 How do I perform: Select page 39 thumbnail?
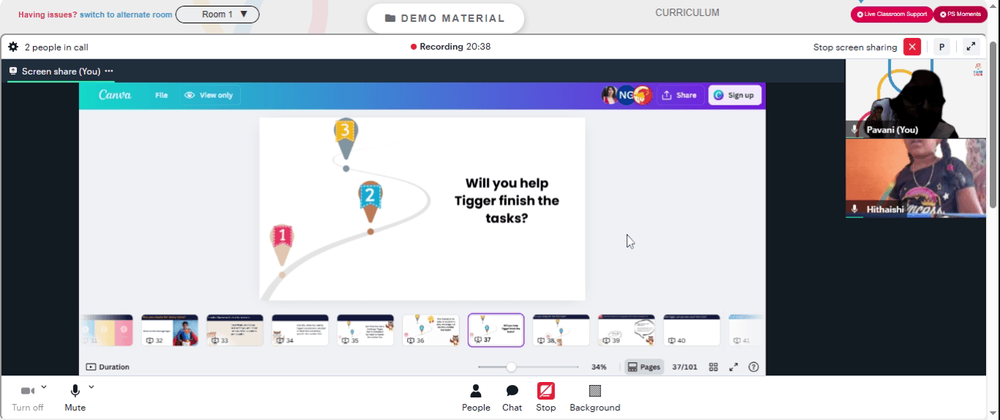pos(626,330)
